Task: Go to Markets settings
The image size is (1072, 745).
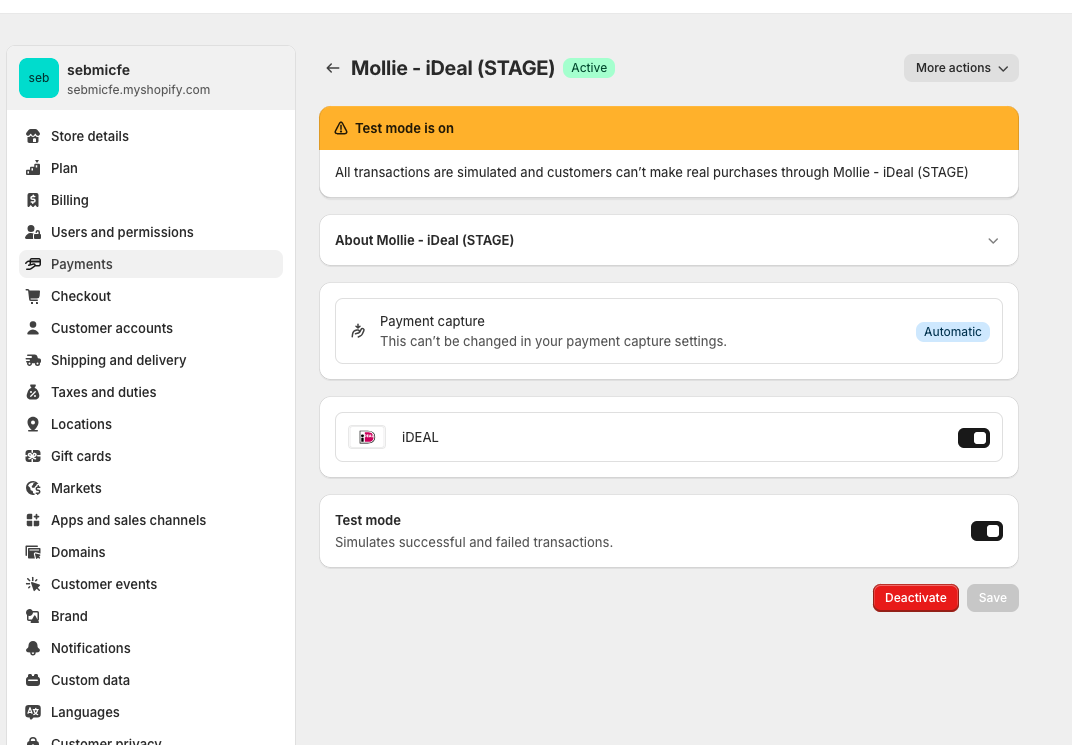Action: [150, 488]
